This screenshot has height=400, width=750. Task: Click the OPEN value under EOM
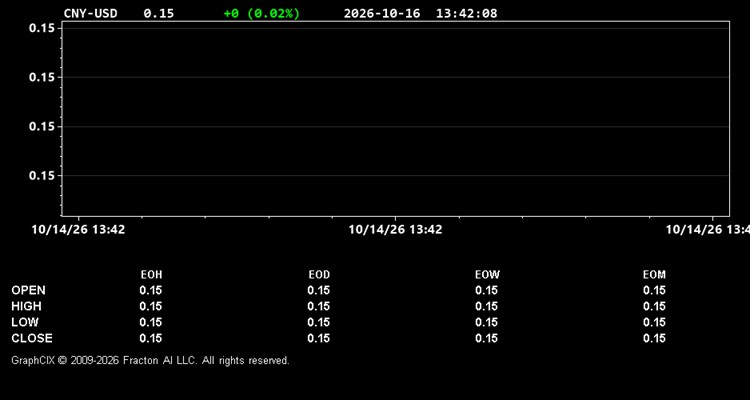[x=654, y=290]
